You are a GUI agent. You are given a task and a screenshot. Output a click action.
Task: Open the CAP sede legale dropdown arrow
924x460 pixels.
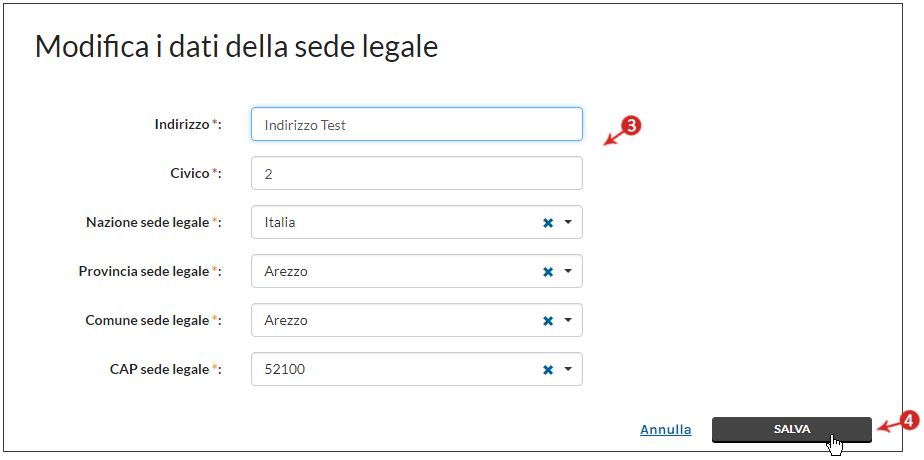pyautogui.click(x=568, y=369)
